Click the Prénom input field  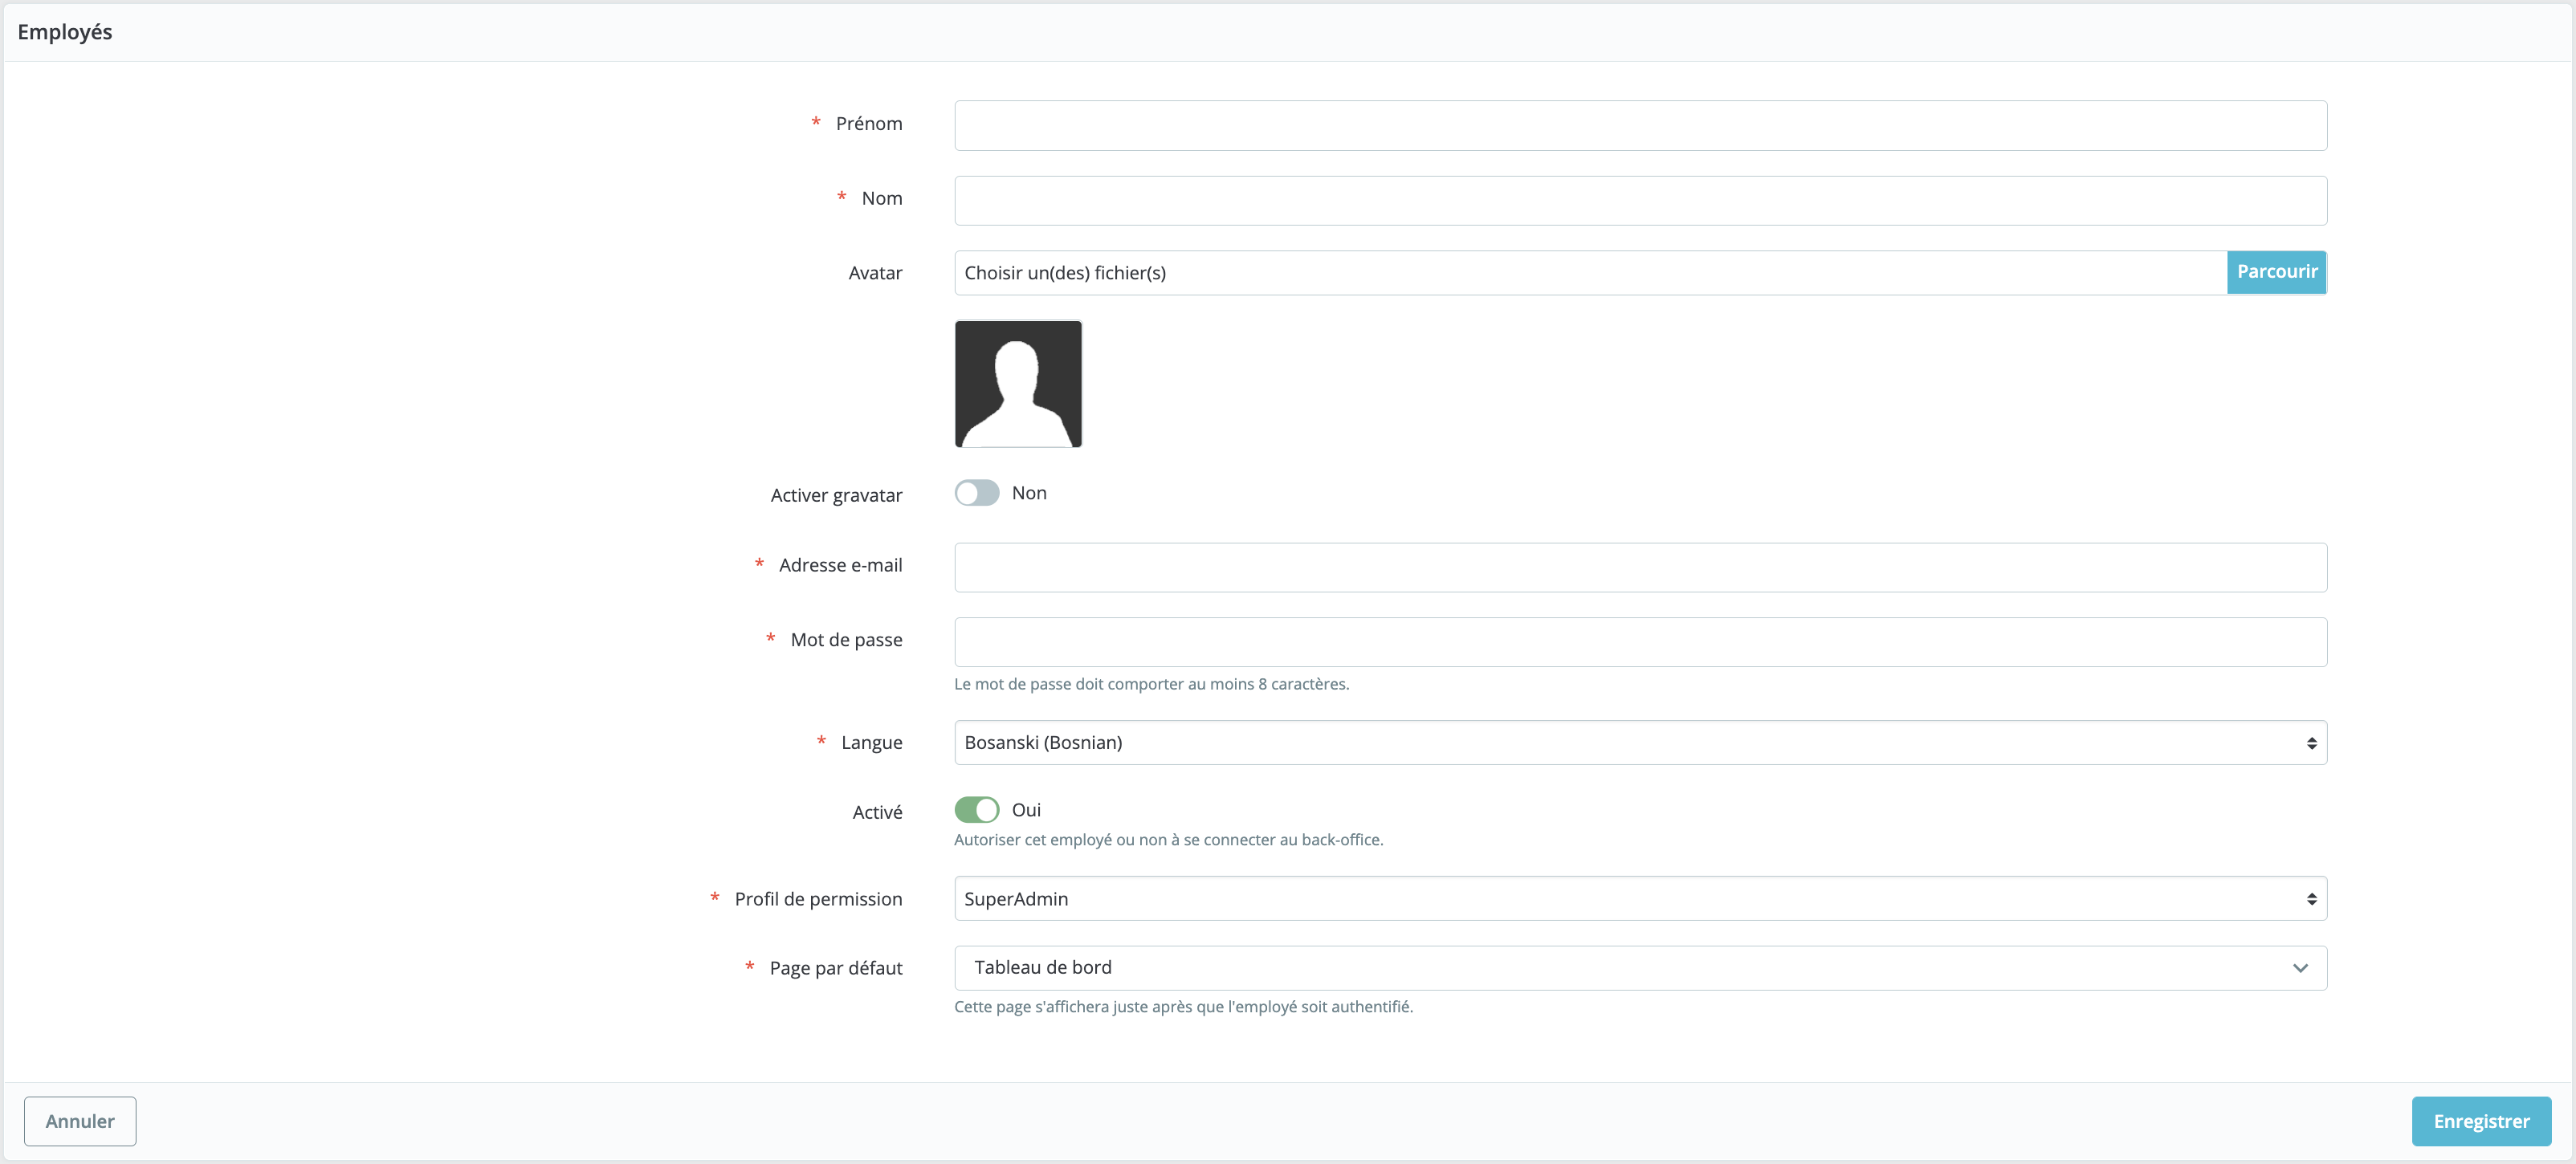point(1640,125)
